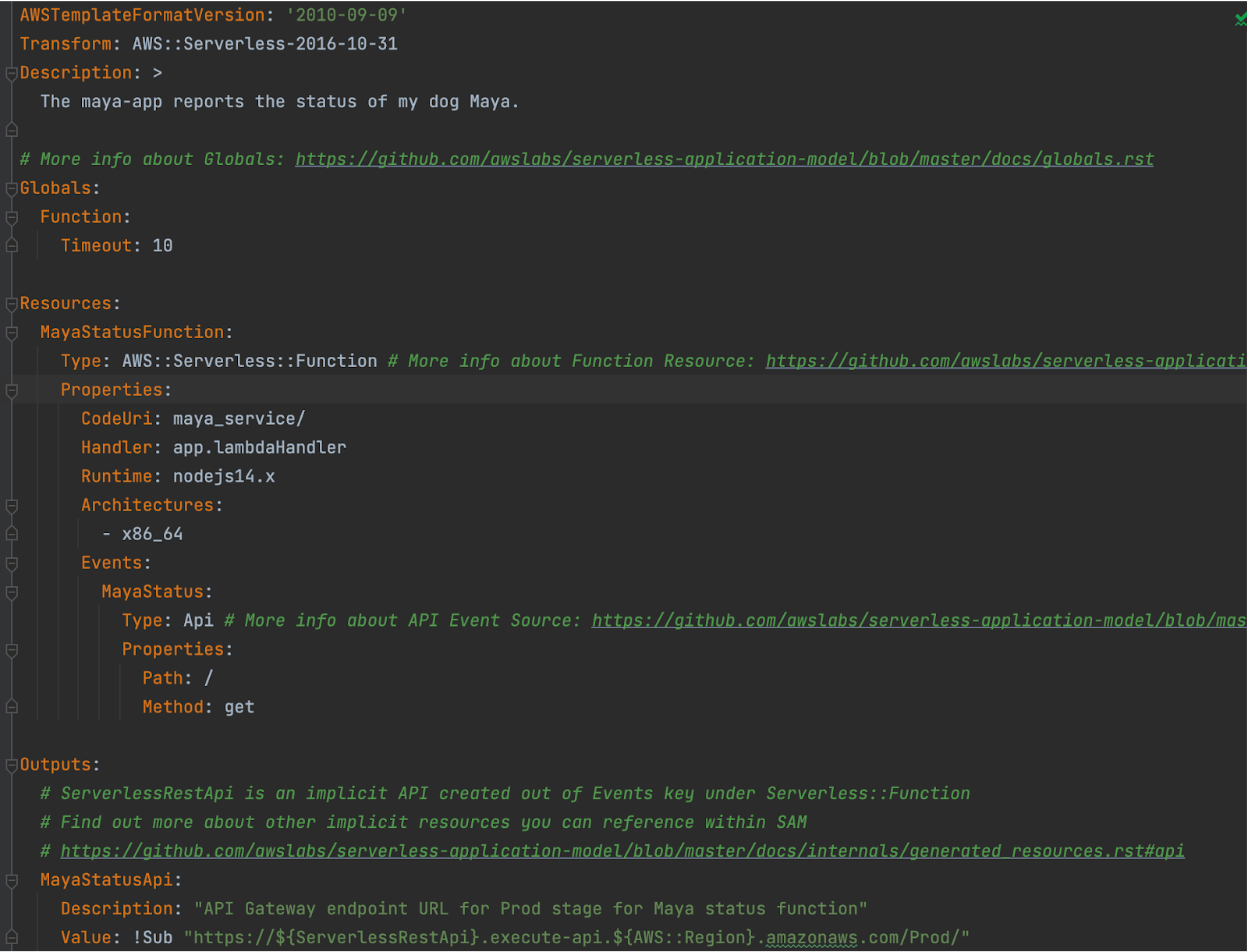Fold the Events block

click(x=11, y=563)
